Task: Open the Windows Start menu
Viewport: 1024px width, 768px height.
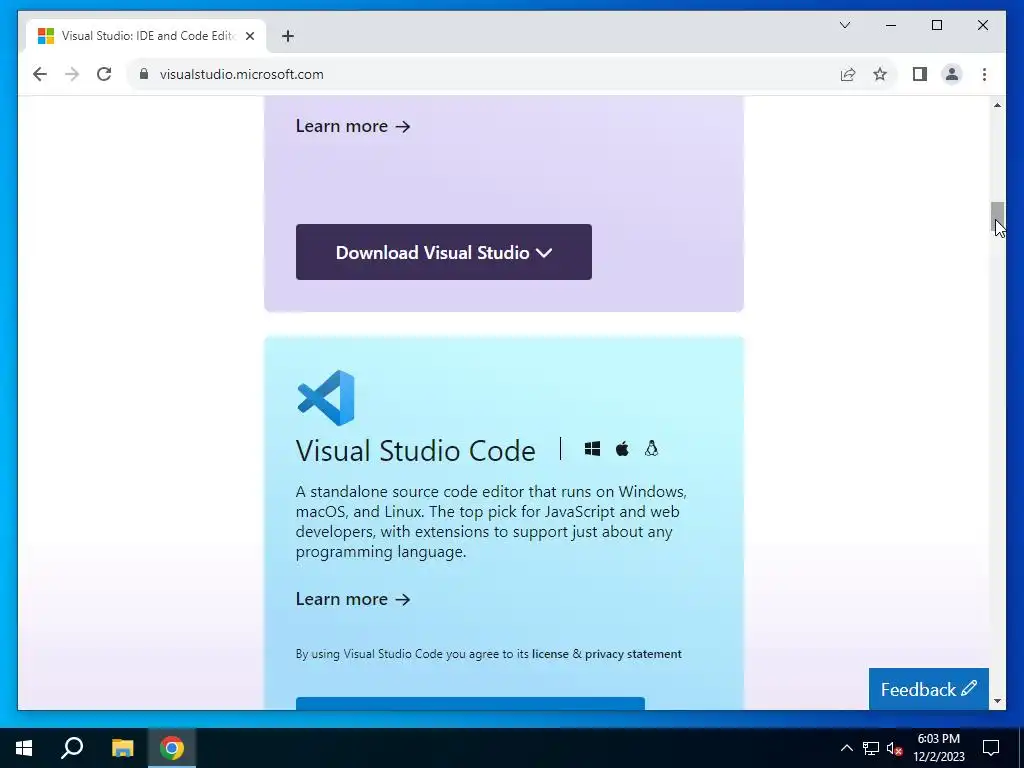Action: point(24,748)
